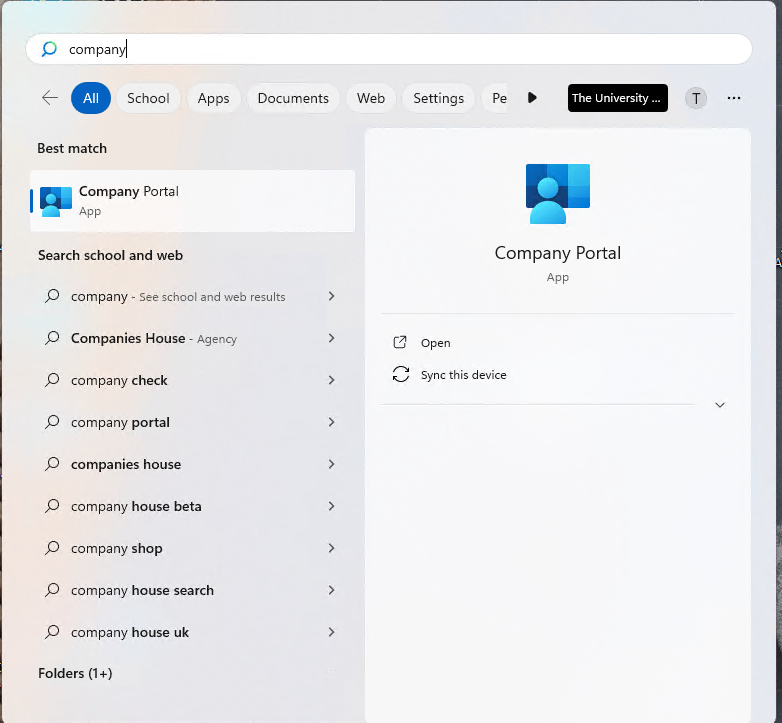
Task: Switch to the School filter tab
Action: coord(148,98)
